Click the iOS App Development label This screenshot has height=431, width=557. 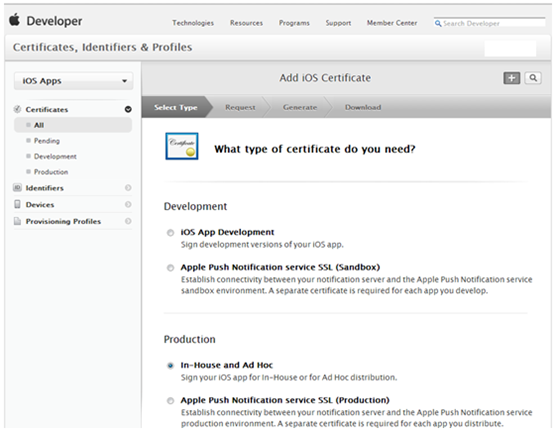(x=227, y=232)
